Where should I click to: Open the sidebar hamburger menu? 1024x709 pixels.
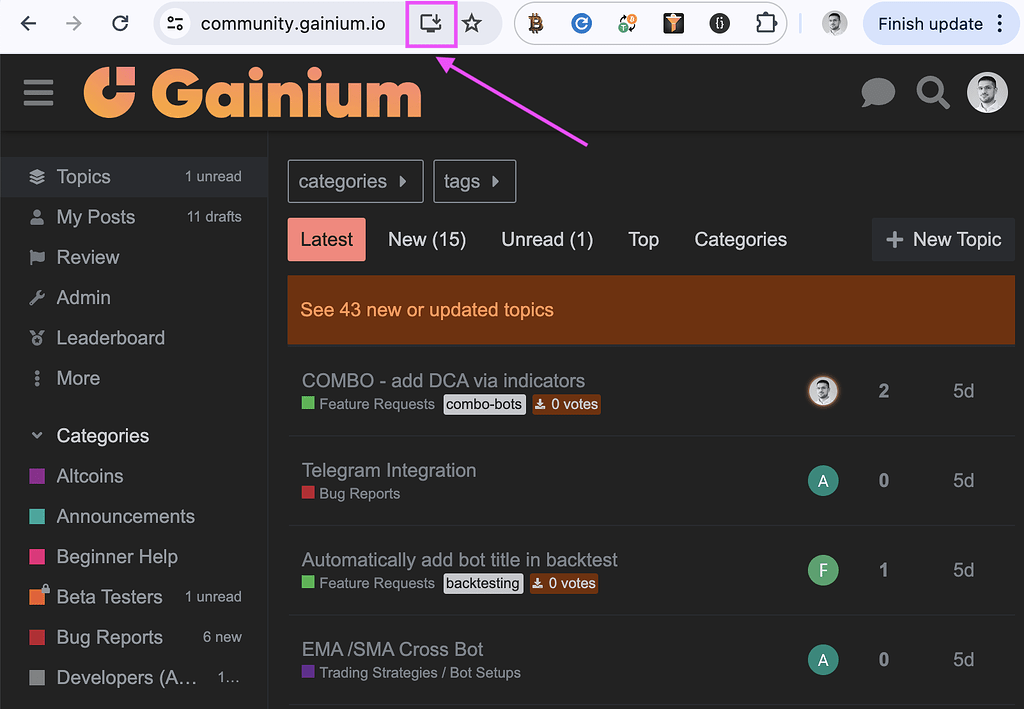point(37,93)
